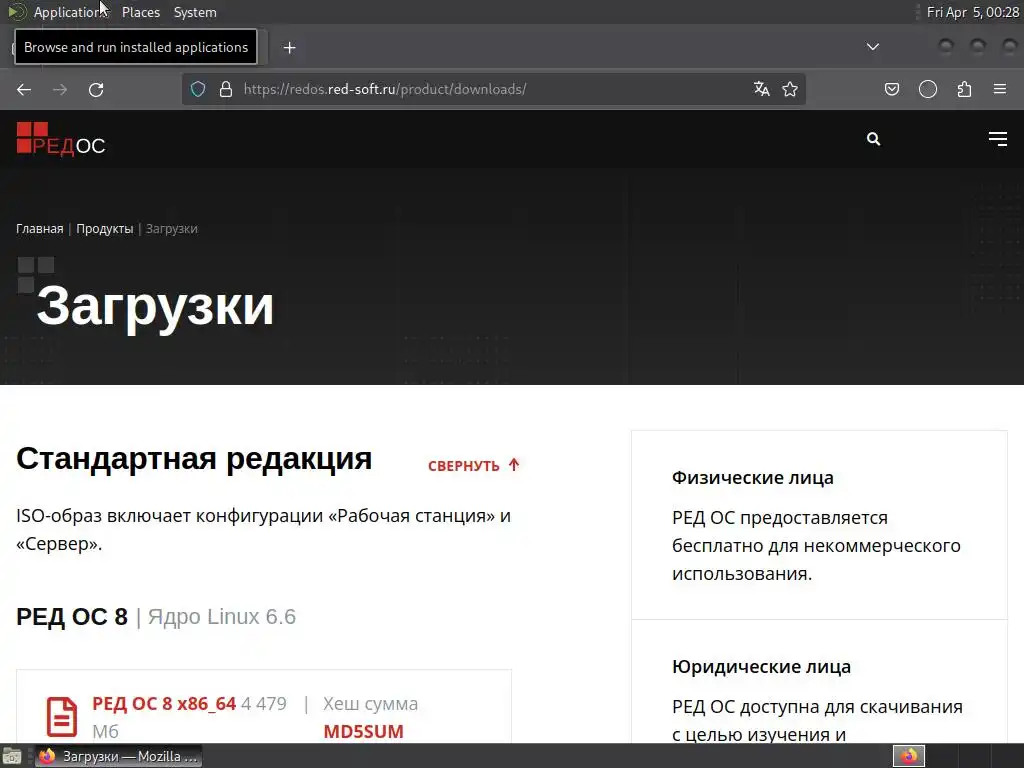This screenshot has width=1024, height=768.
Task: Click the РЕД ОС 8 file document icon
Action: [62, 716]
